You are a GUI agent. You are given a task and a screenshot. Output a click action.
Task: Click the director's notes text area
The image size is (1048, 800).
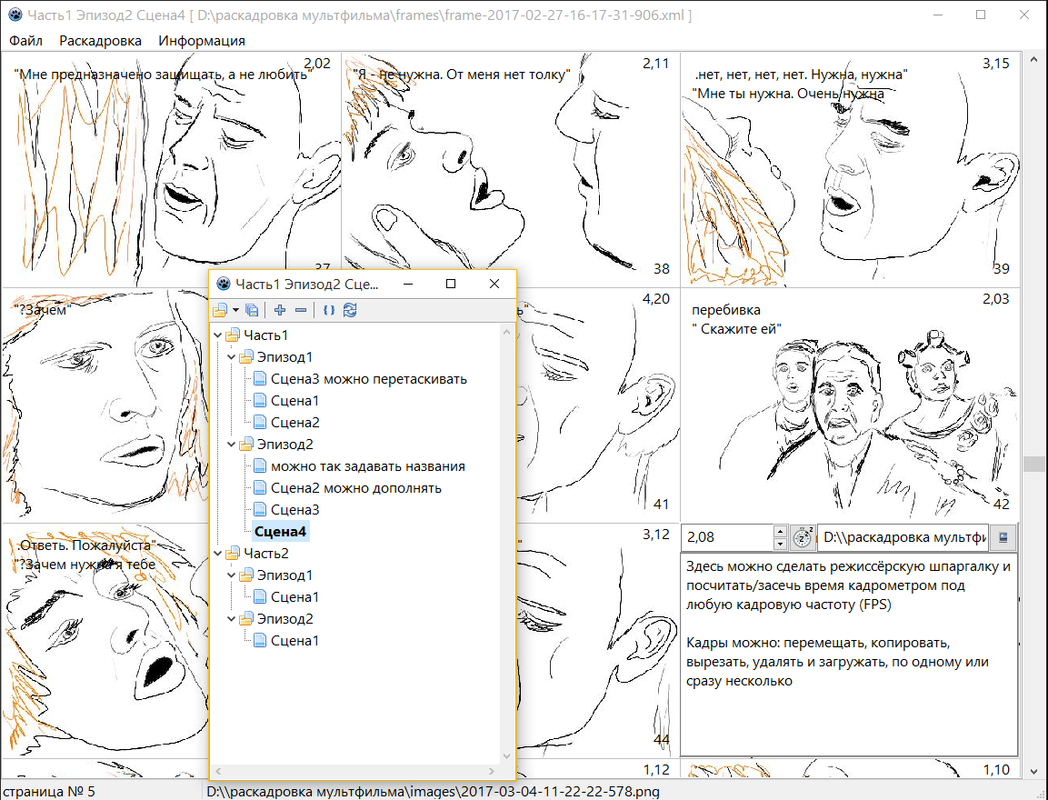coord(848,650)
